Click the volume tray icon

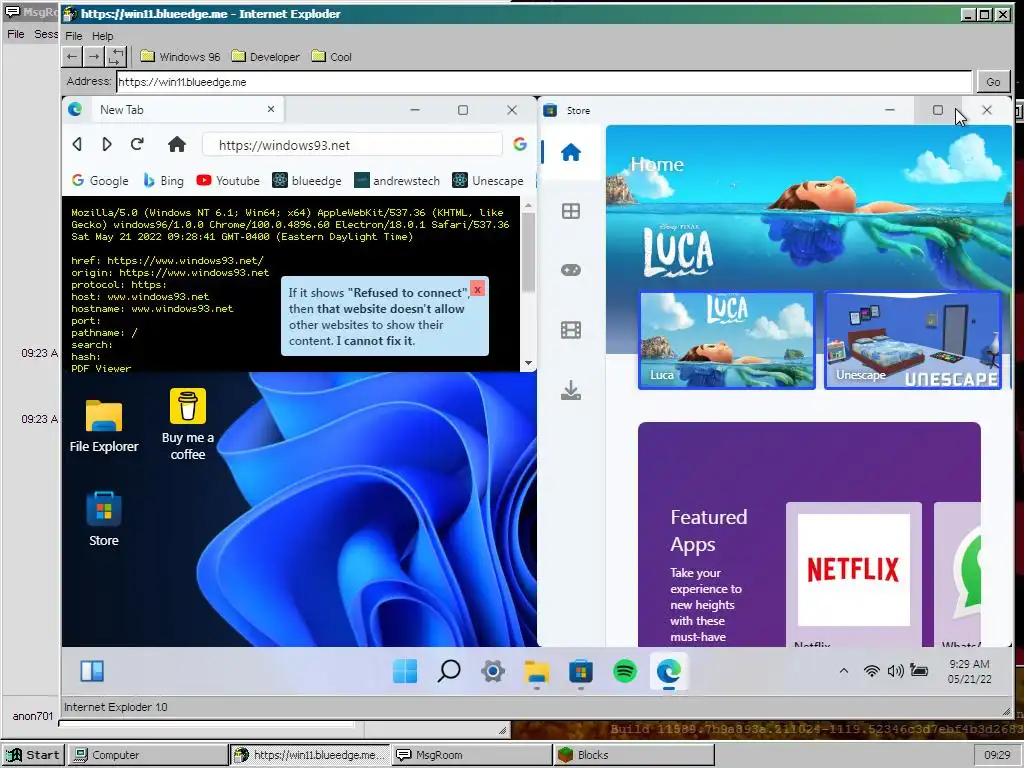[x=895, y=671]
